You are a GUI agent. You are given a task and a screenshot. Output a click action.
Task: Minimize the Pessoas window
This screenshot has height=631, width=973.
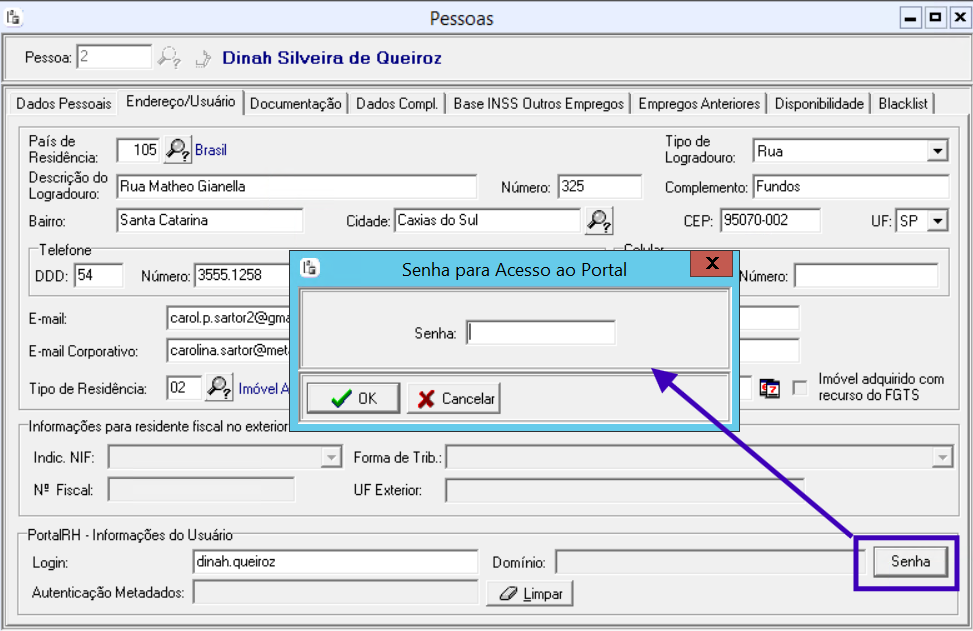click(x=910, y=18)
